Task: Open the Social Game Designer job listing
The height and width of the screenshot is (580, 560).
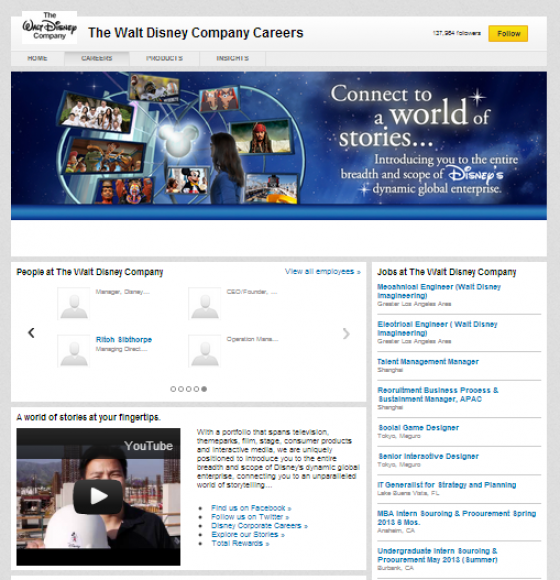Action: point(418,428)
